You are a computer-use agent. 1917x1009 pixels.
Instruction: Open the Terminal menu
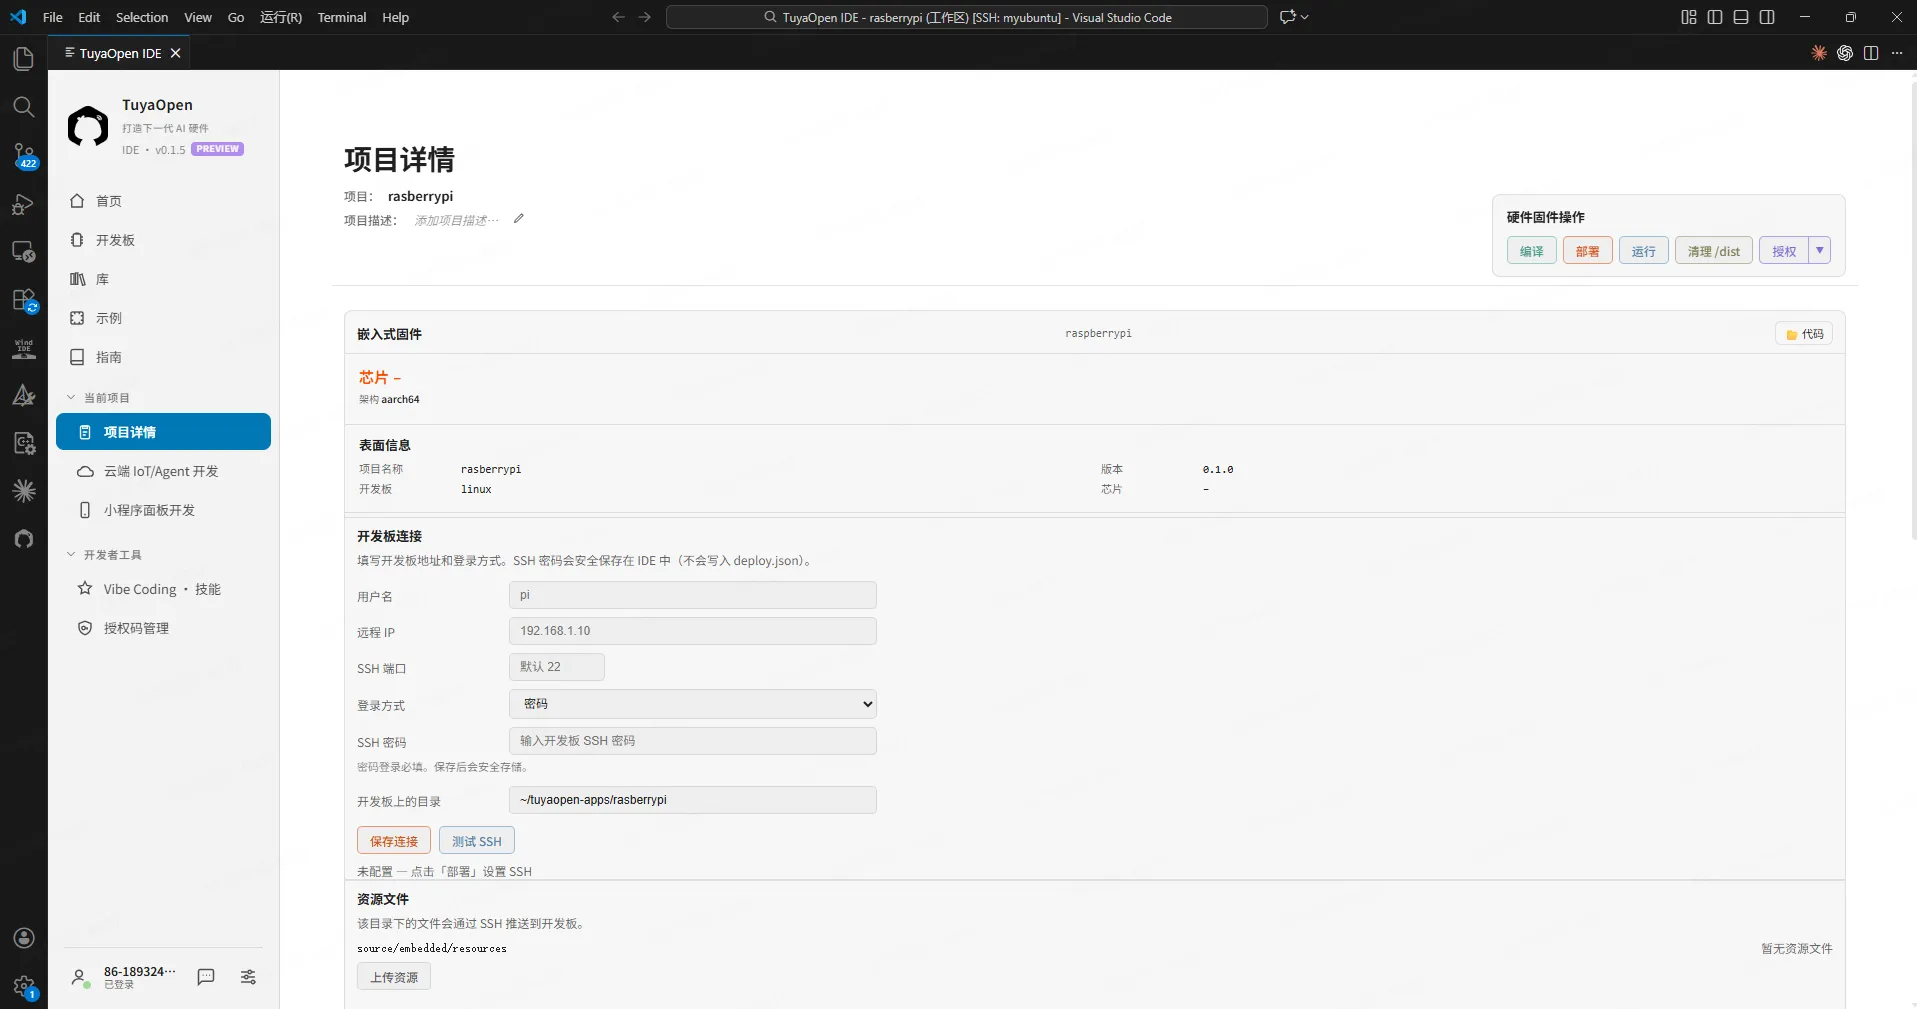tap(342, 17)
